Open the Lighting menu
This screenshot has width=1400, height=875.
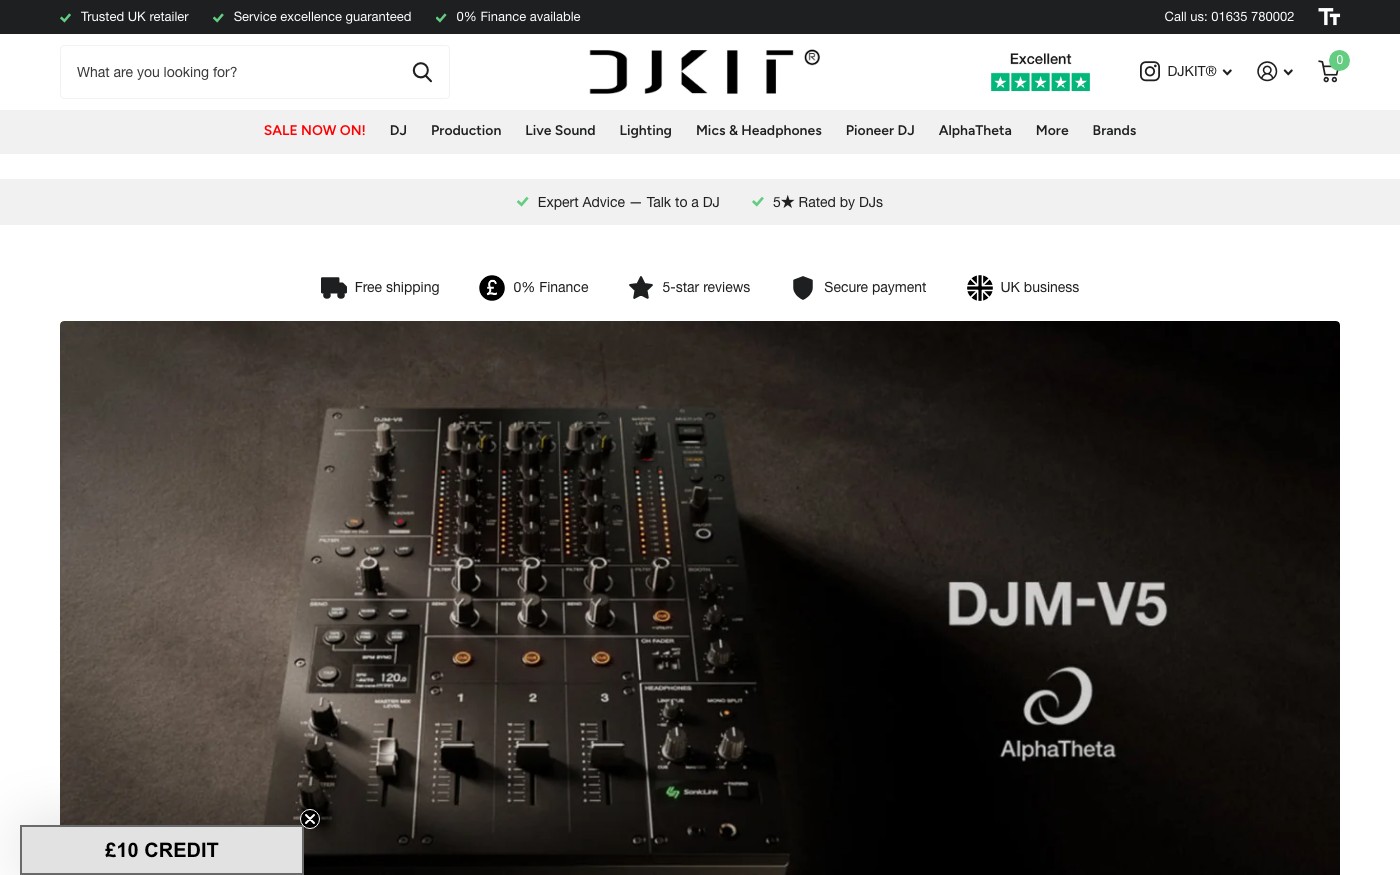click(x=645, y=130)
